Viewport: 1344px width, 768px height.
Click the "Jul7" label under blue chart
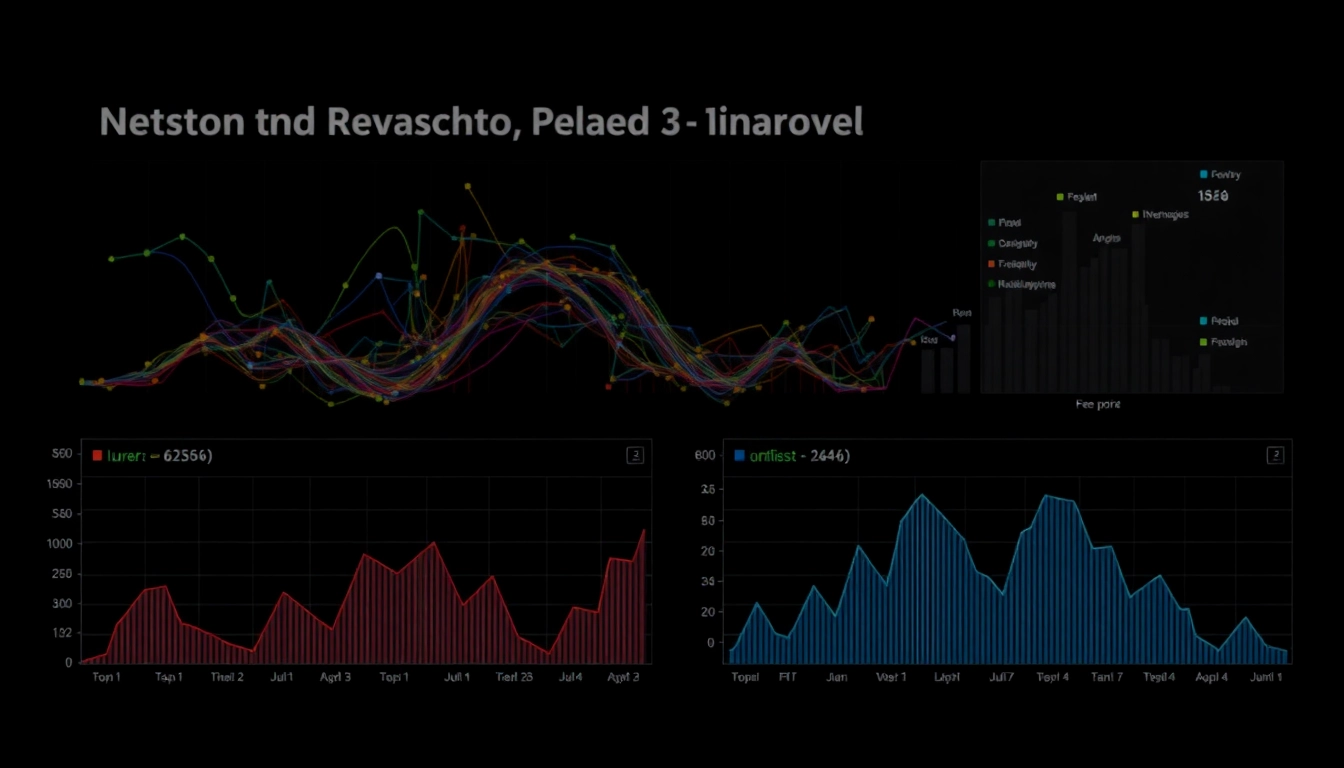(1001, 677)
